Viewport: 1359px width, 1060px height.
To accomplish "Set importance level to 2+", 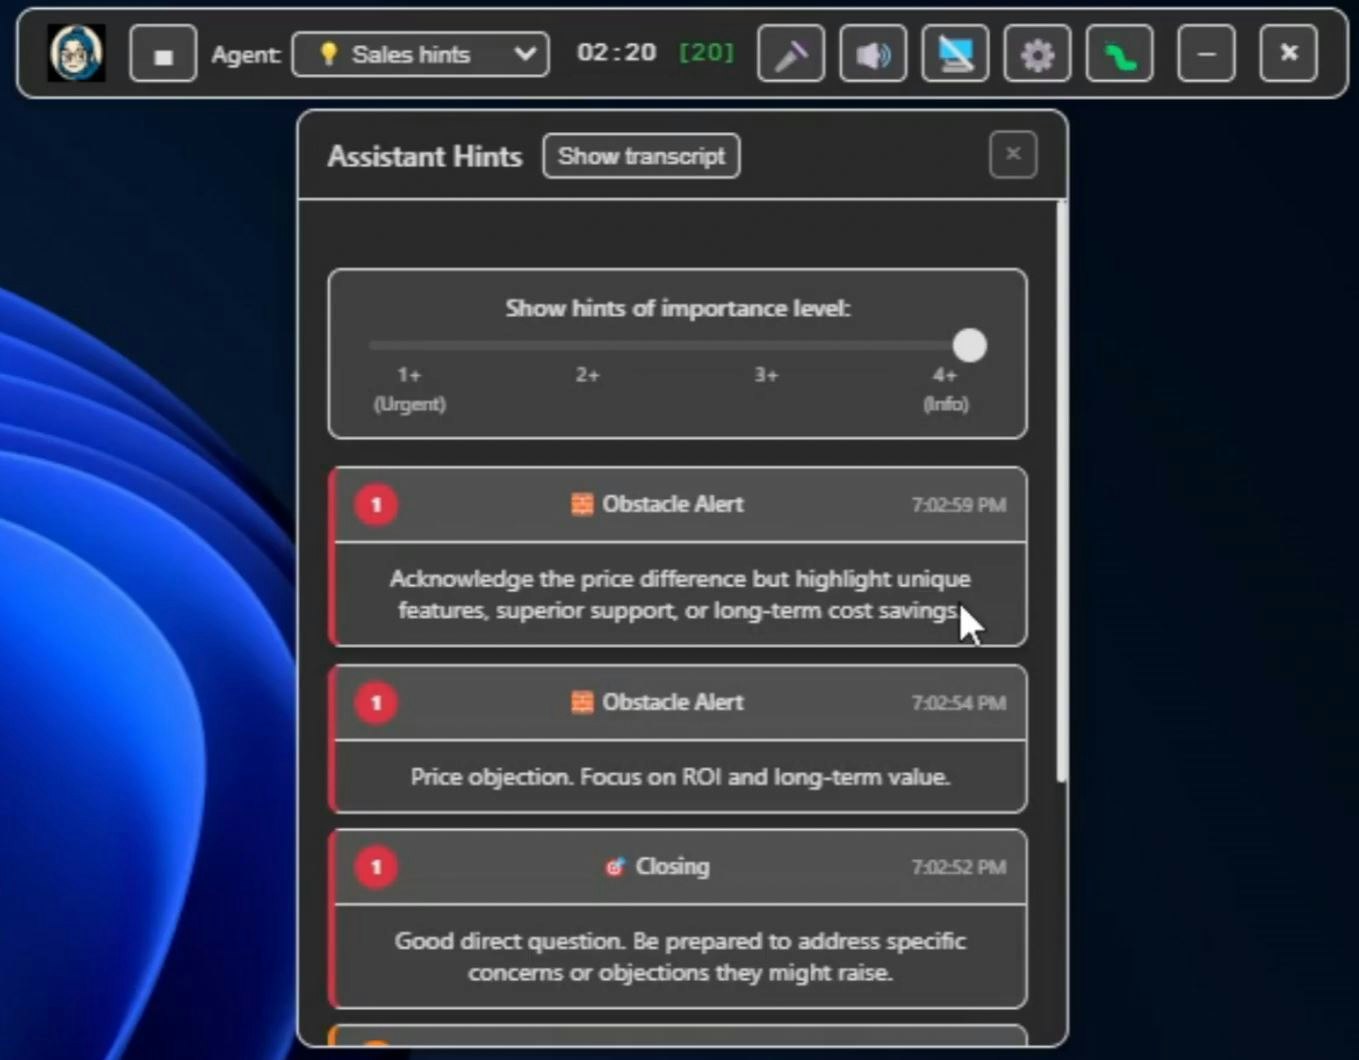I will (587, 375).
